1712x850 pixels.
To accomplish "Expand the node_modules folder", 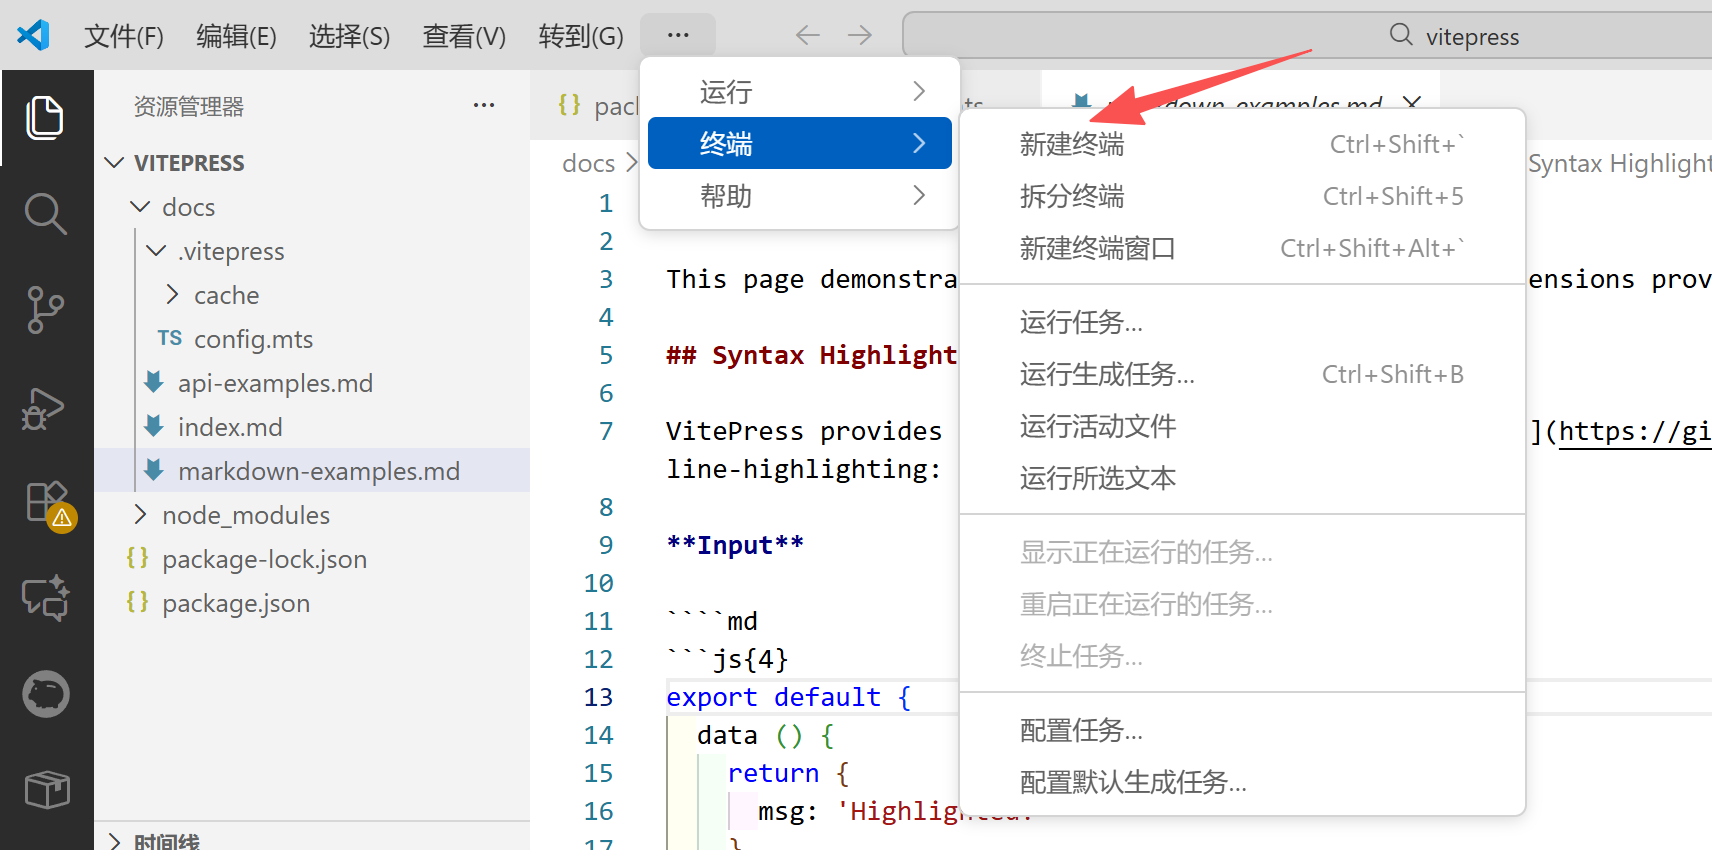I will 141,515.
